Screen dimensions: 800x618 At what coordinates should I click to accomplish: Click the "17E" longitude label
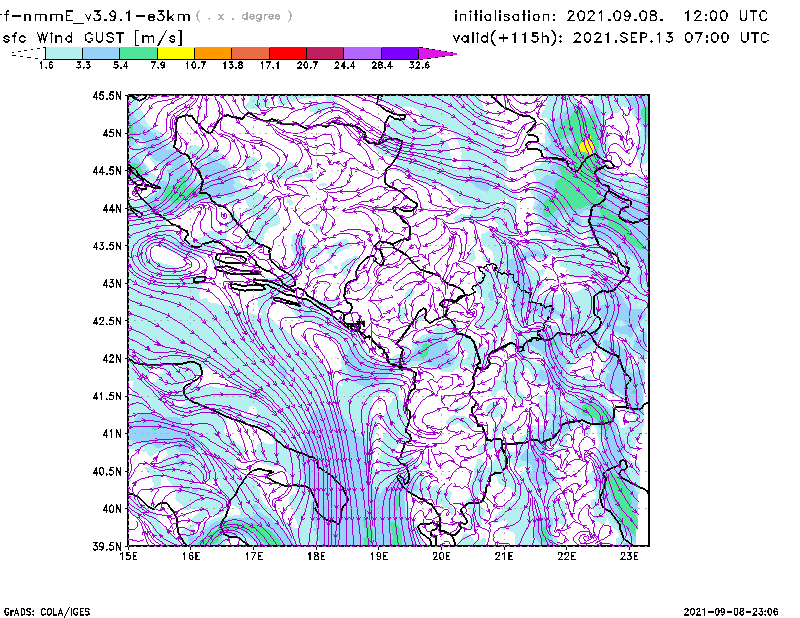(x=254, y=556)
